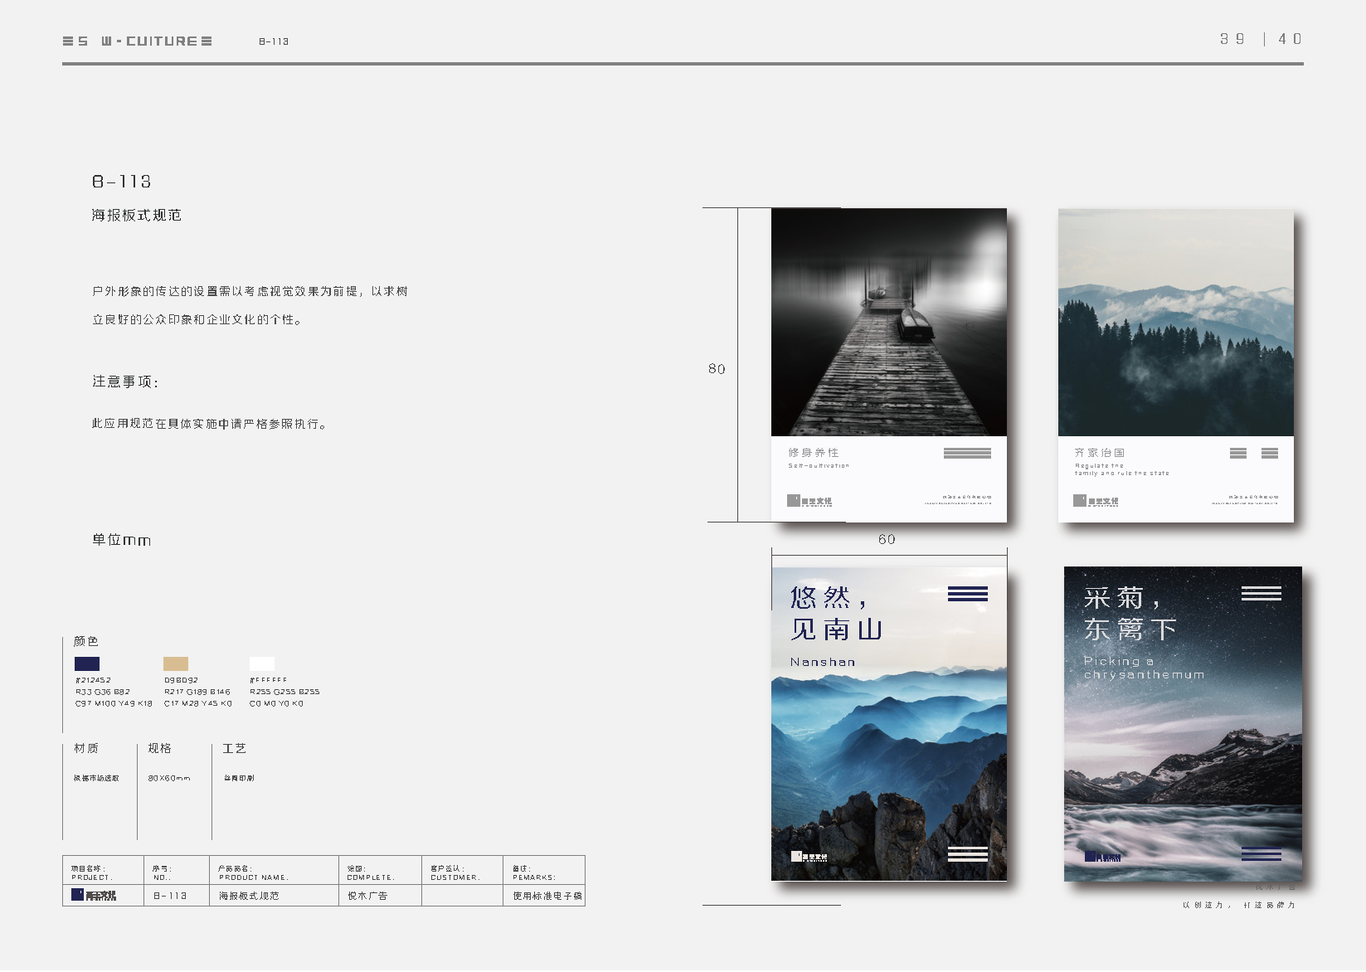Click navy stripes icon at starry poster bottom

click(1261, 854)
